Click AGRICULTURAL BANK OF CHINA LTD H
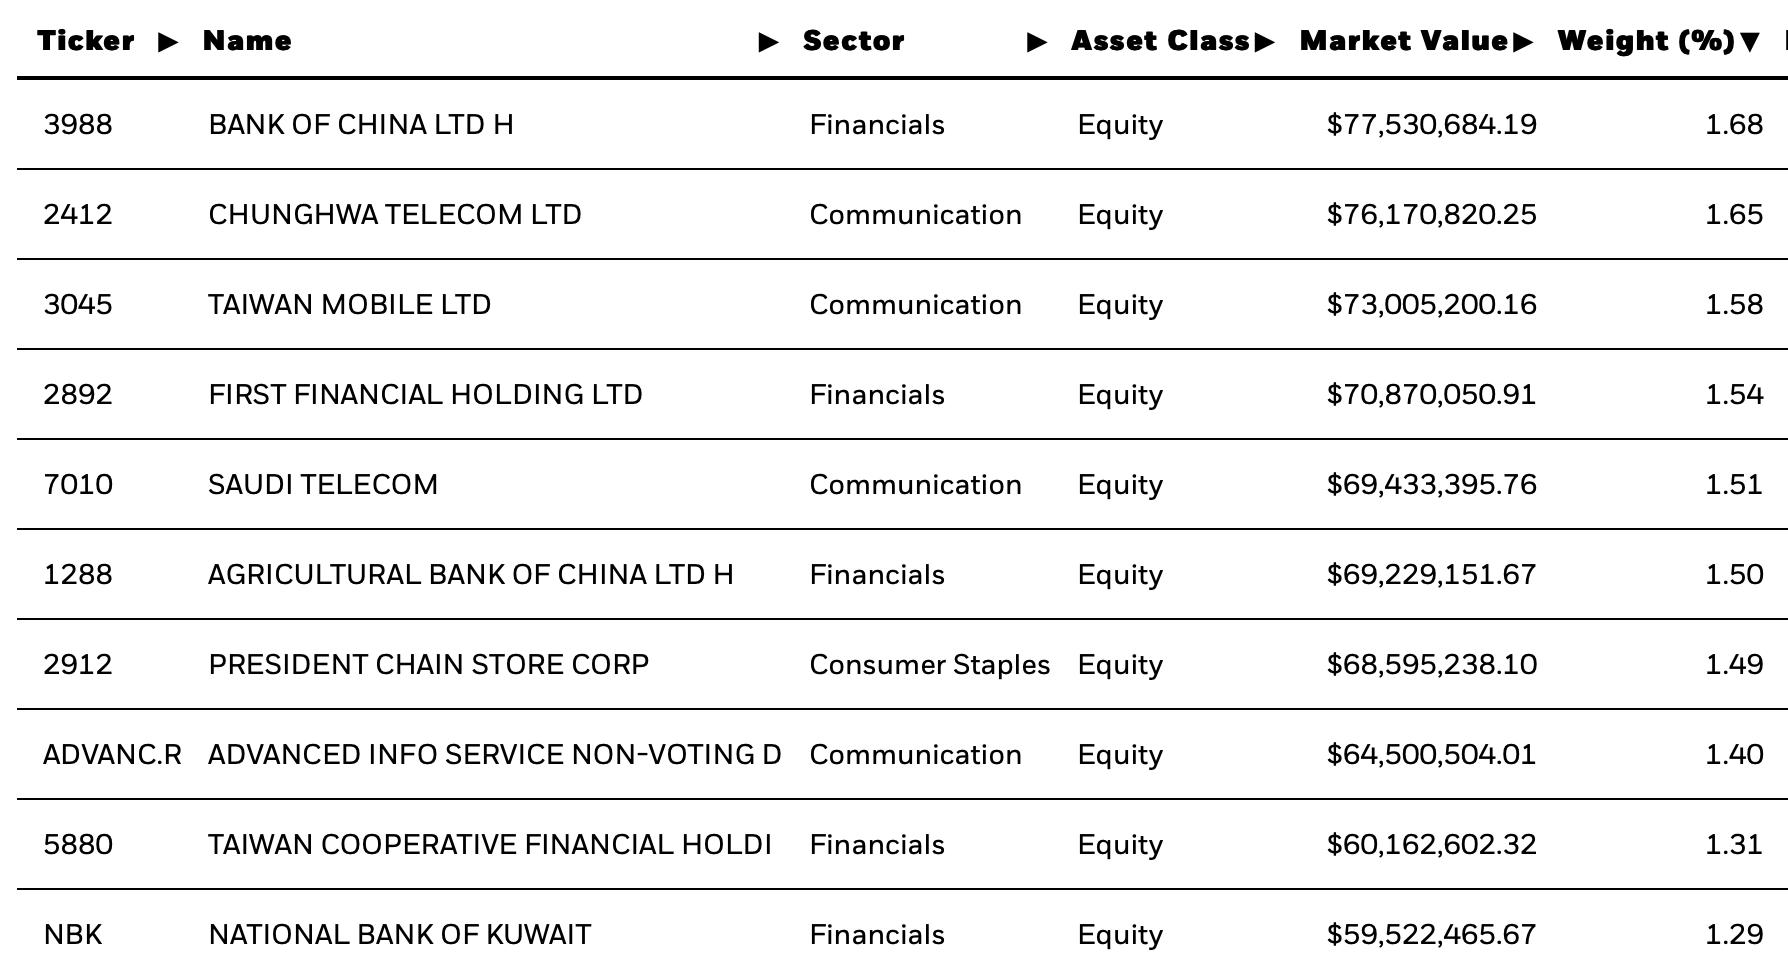The height and width of the screenshot is (968, 1788). point(471,575)
